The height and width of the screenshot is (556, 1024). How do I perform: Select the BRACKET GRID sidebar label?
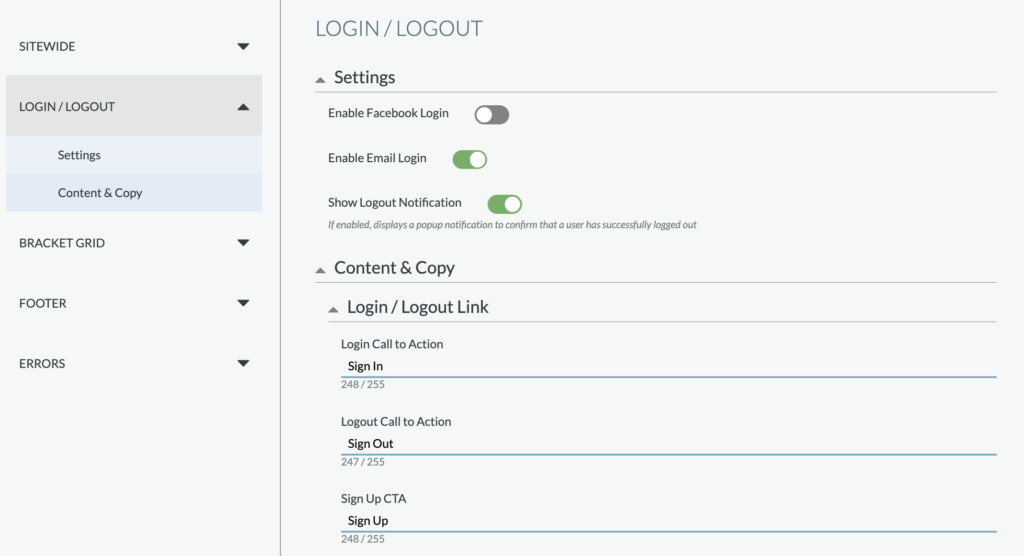click(62, 243)
